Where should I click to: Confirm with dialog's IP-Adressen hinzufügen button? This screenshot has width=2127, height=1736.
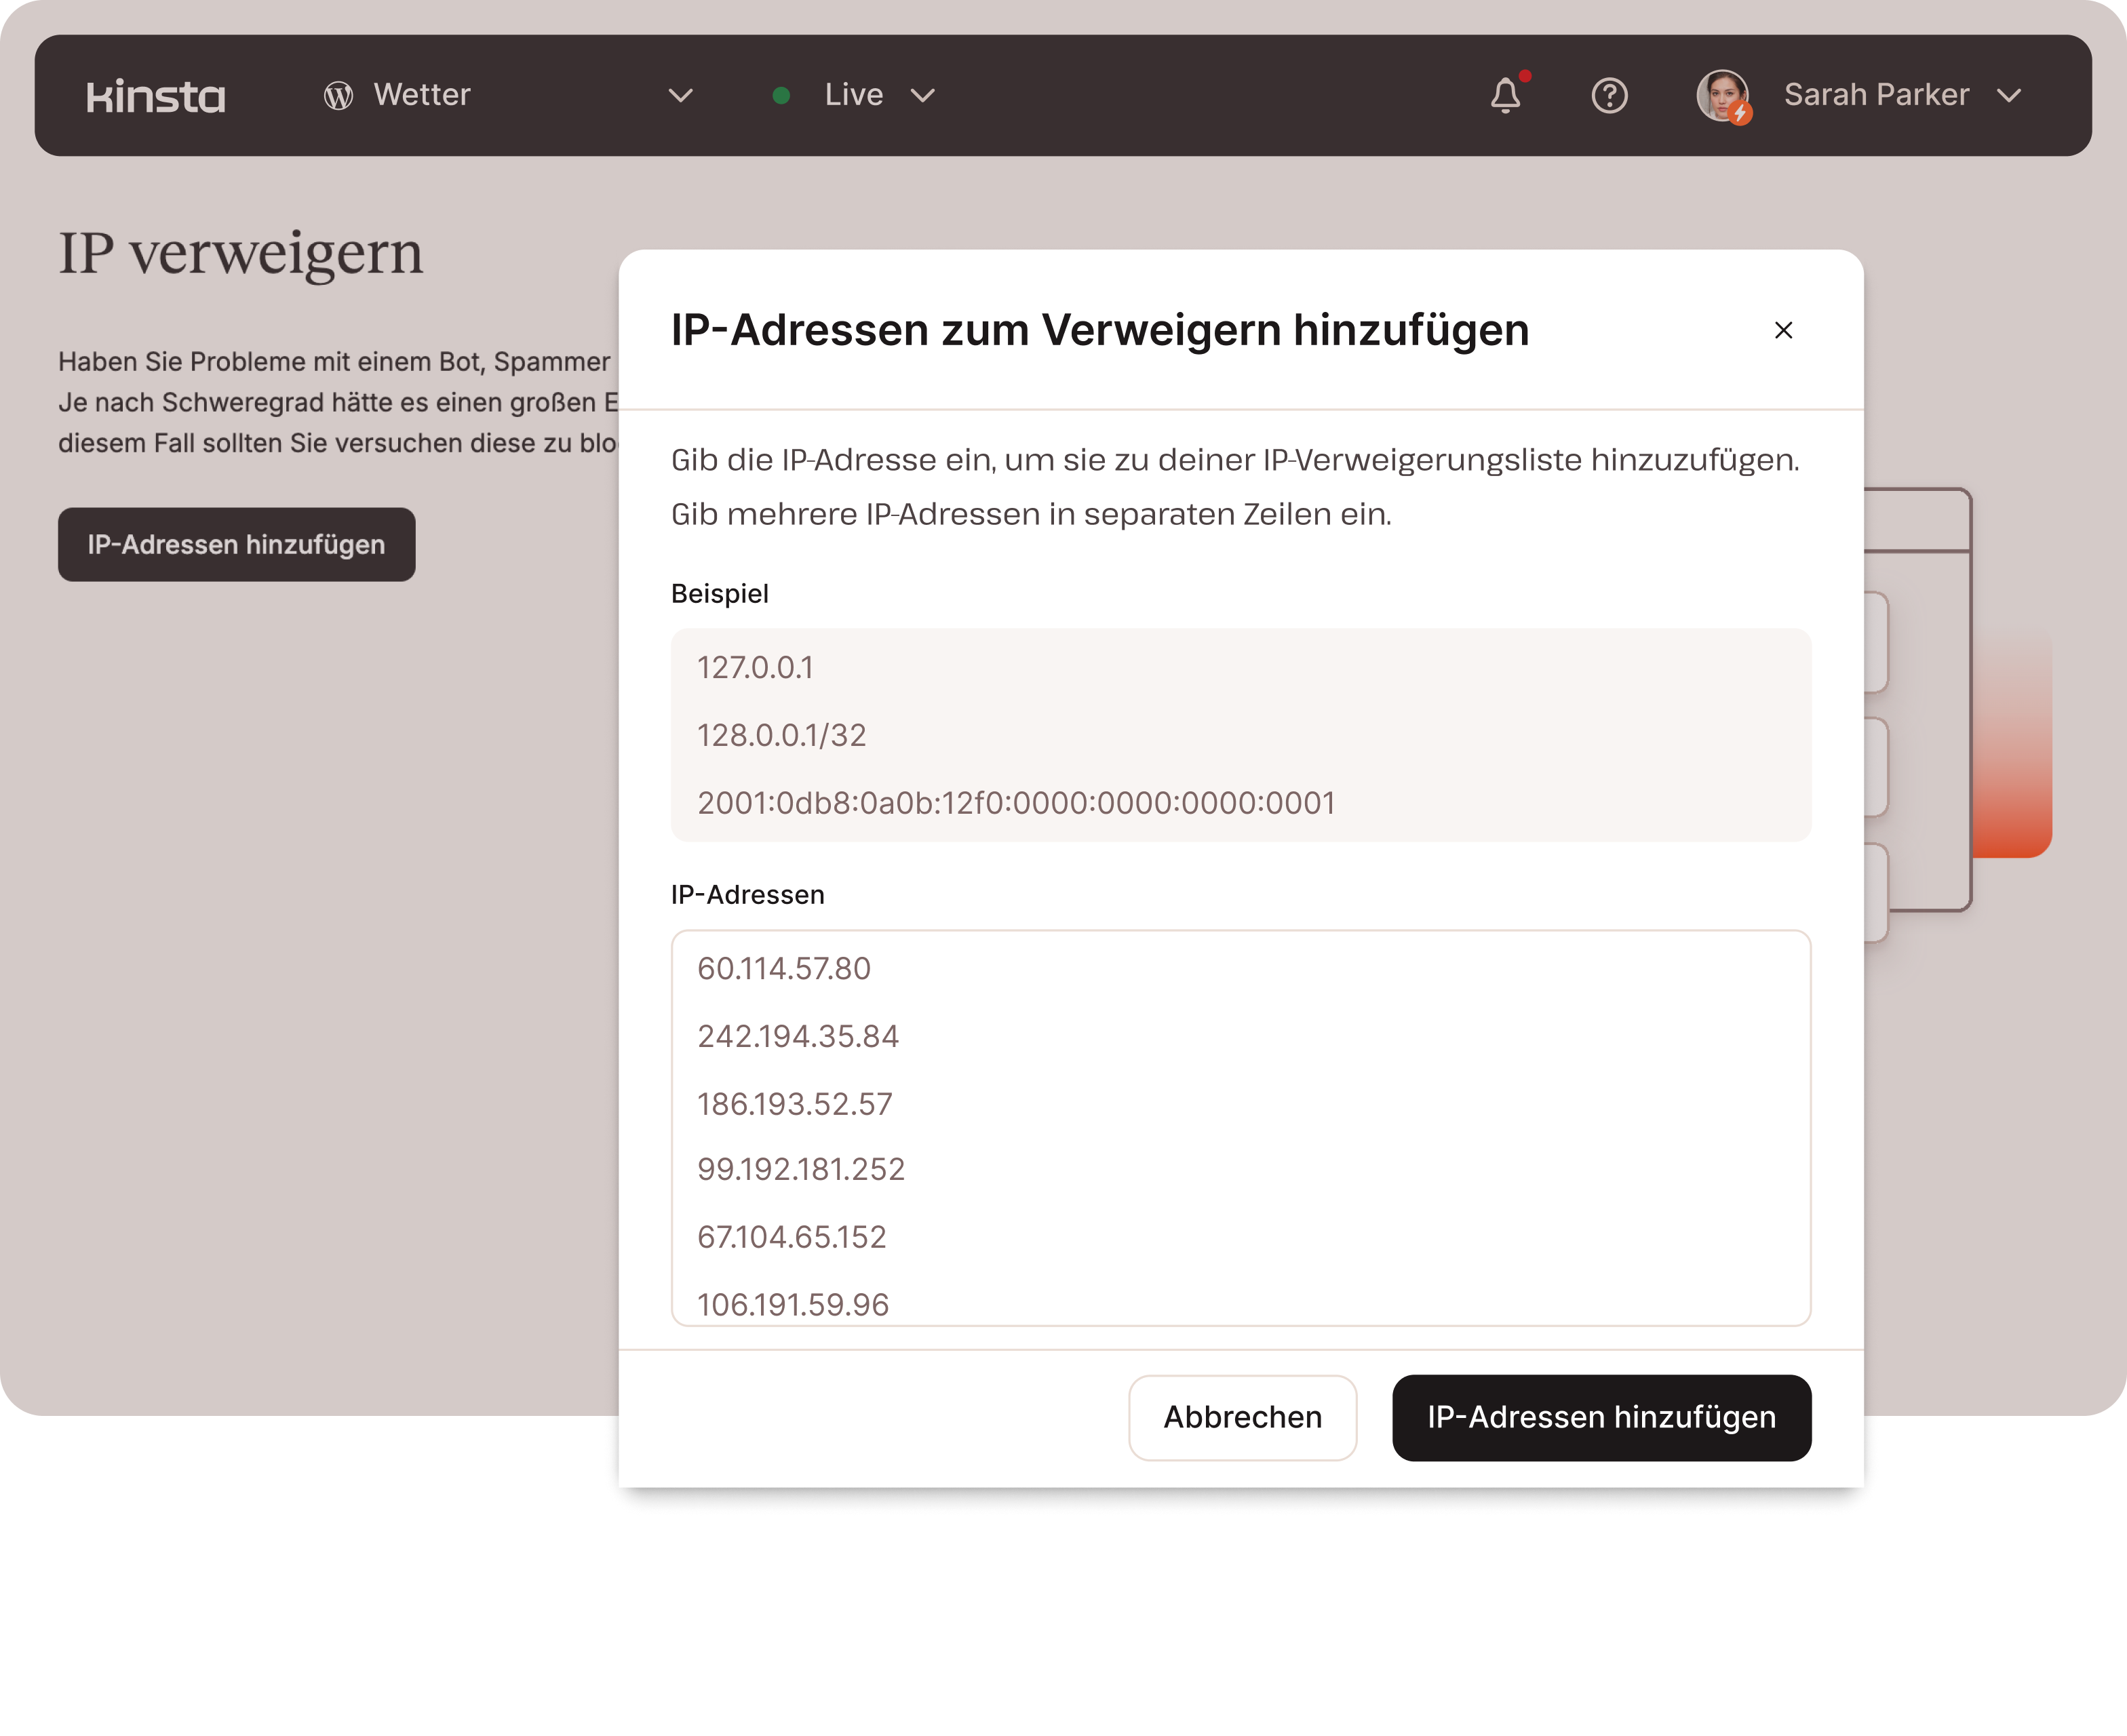(1601, 1417)
